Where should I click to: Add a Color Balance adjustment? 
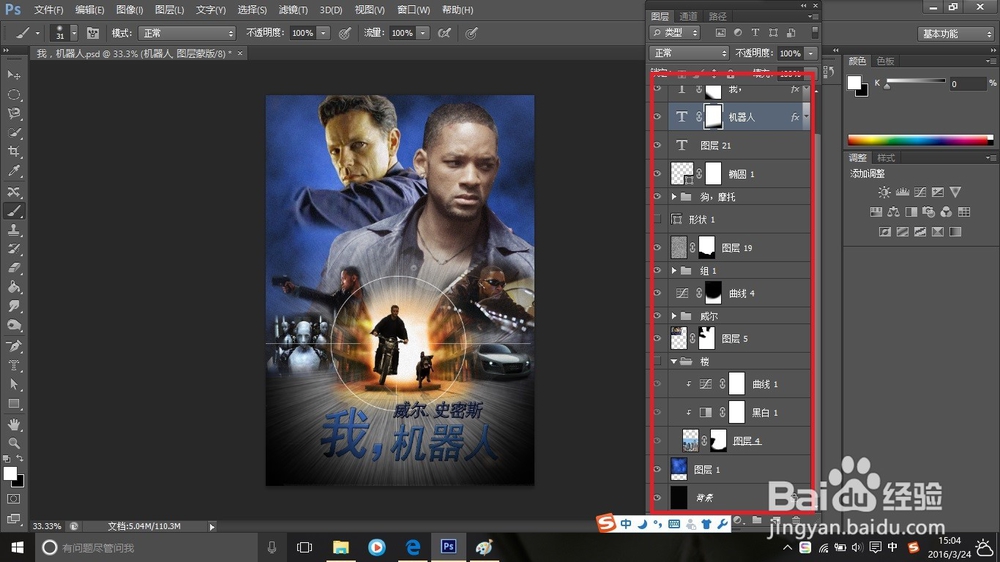click(x=893, y=212)
